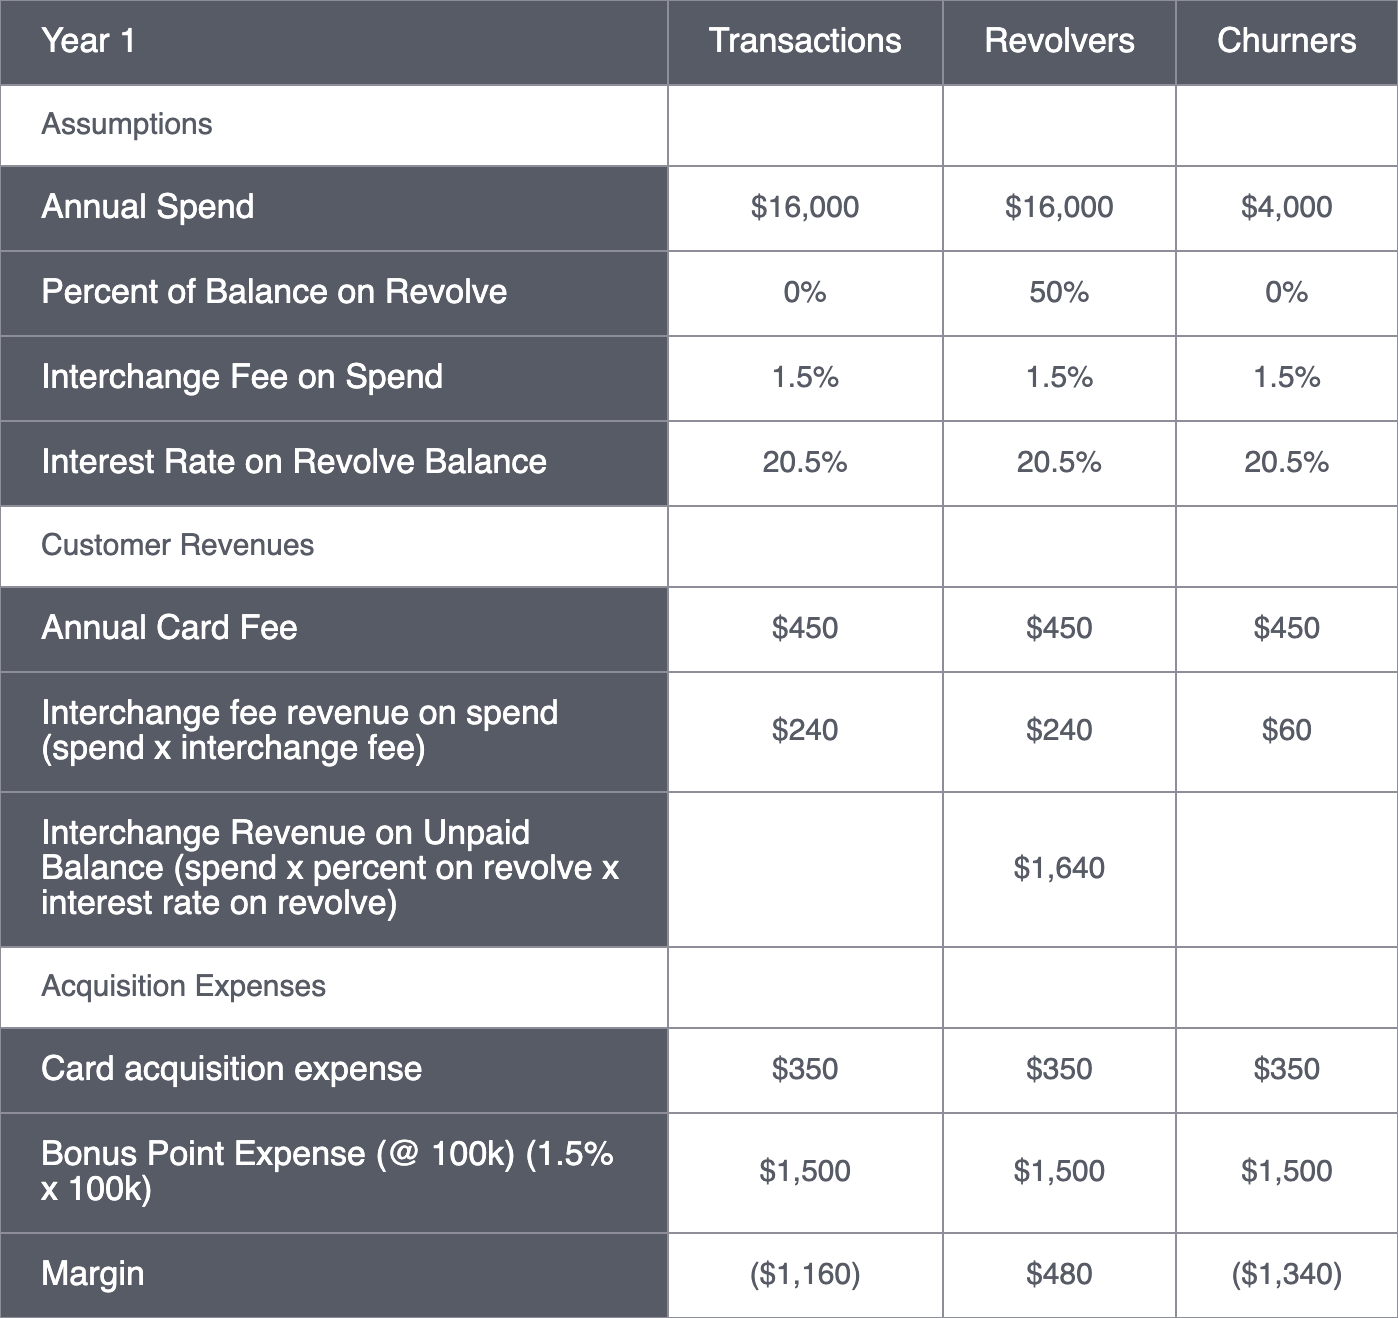Select the Churners column header

(x=1287, y=42)
